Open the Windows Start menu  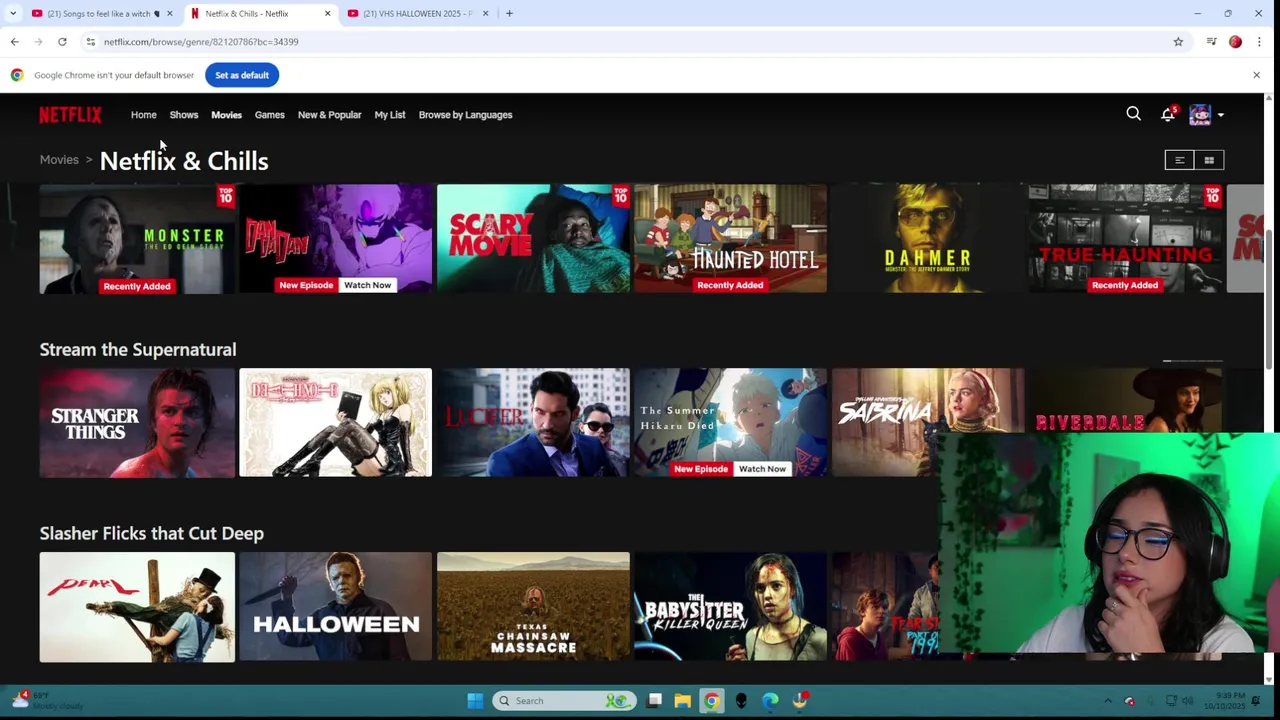[475, 701]
